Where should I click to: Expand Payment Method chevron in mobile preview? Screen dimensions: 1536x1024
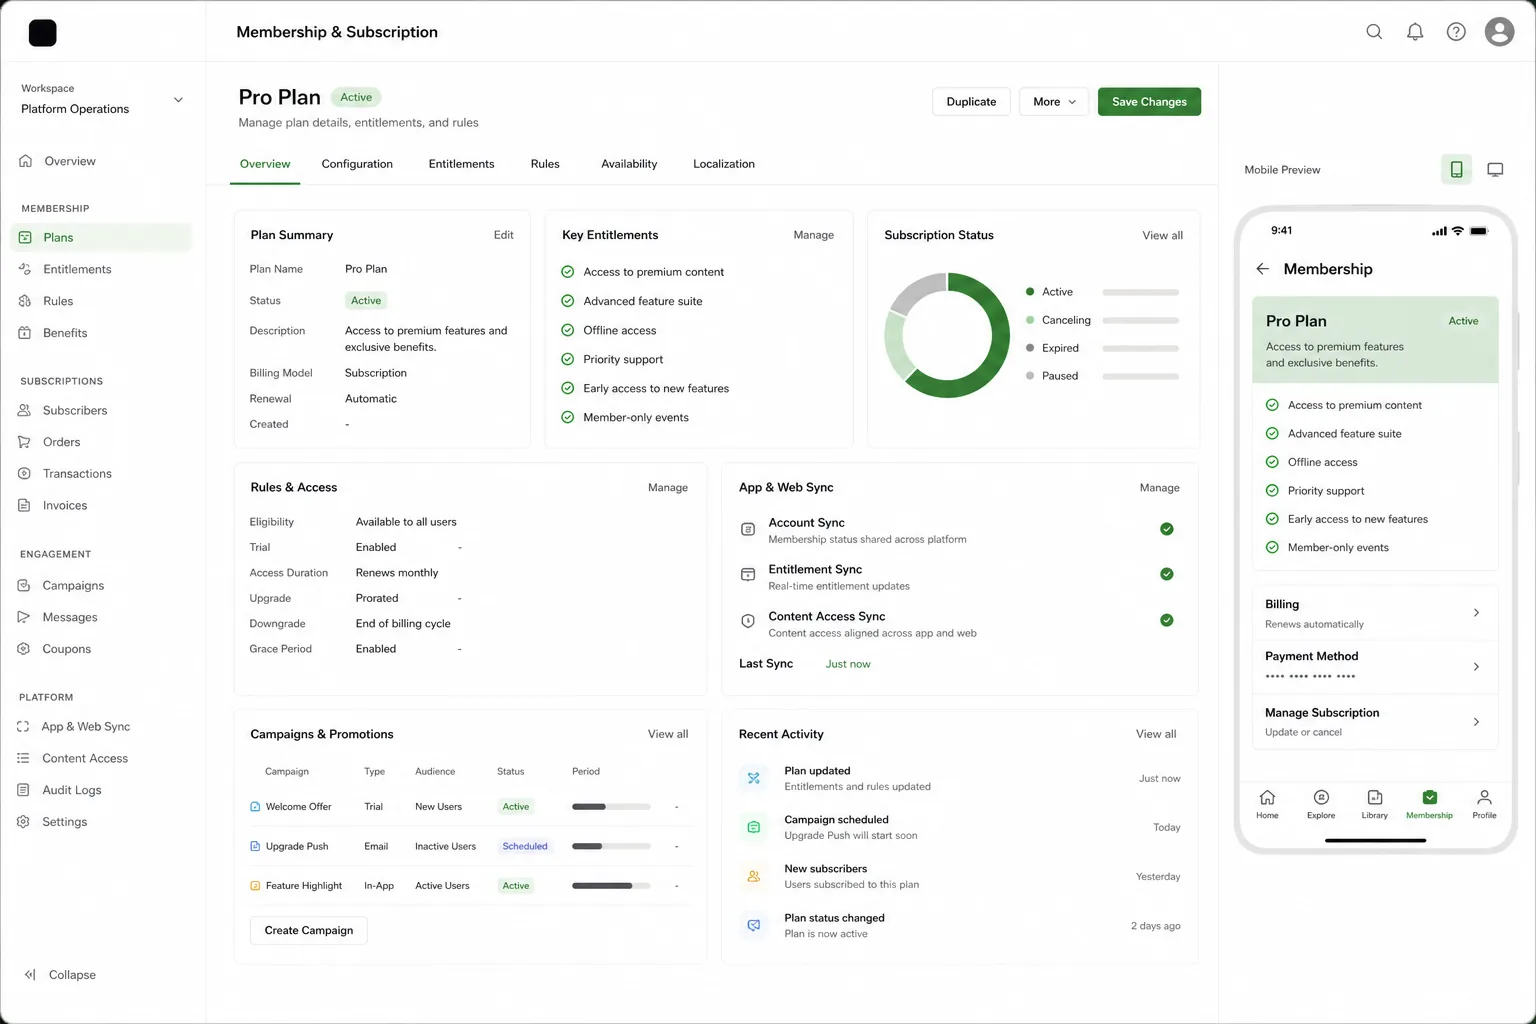(x=1476, y=666)
